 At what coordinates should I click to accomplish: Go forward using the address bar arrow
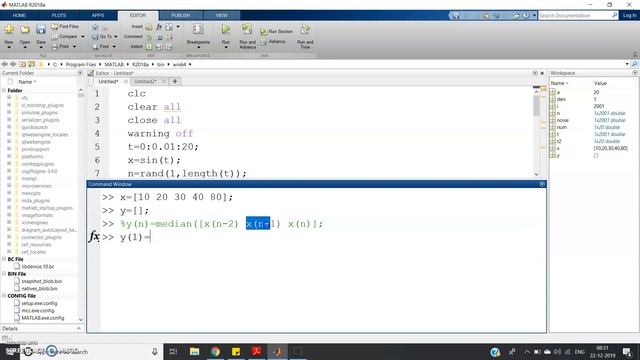tap(13, 64)
